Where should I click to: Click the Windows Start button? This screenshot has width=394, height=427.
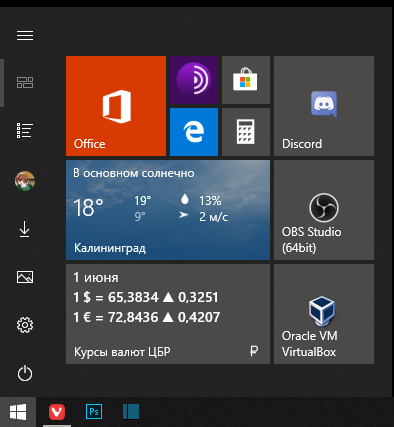point(18,412)
